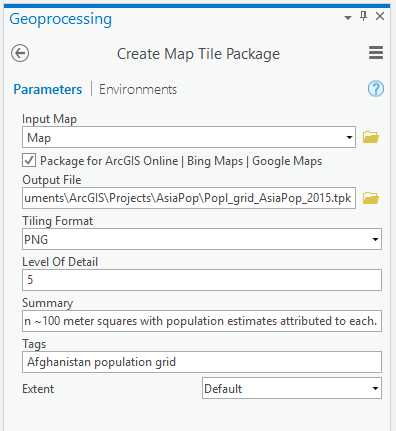Click in the Tags field

(202, 362)
